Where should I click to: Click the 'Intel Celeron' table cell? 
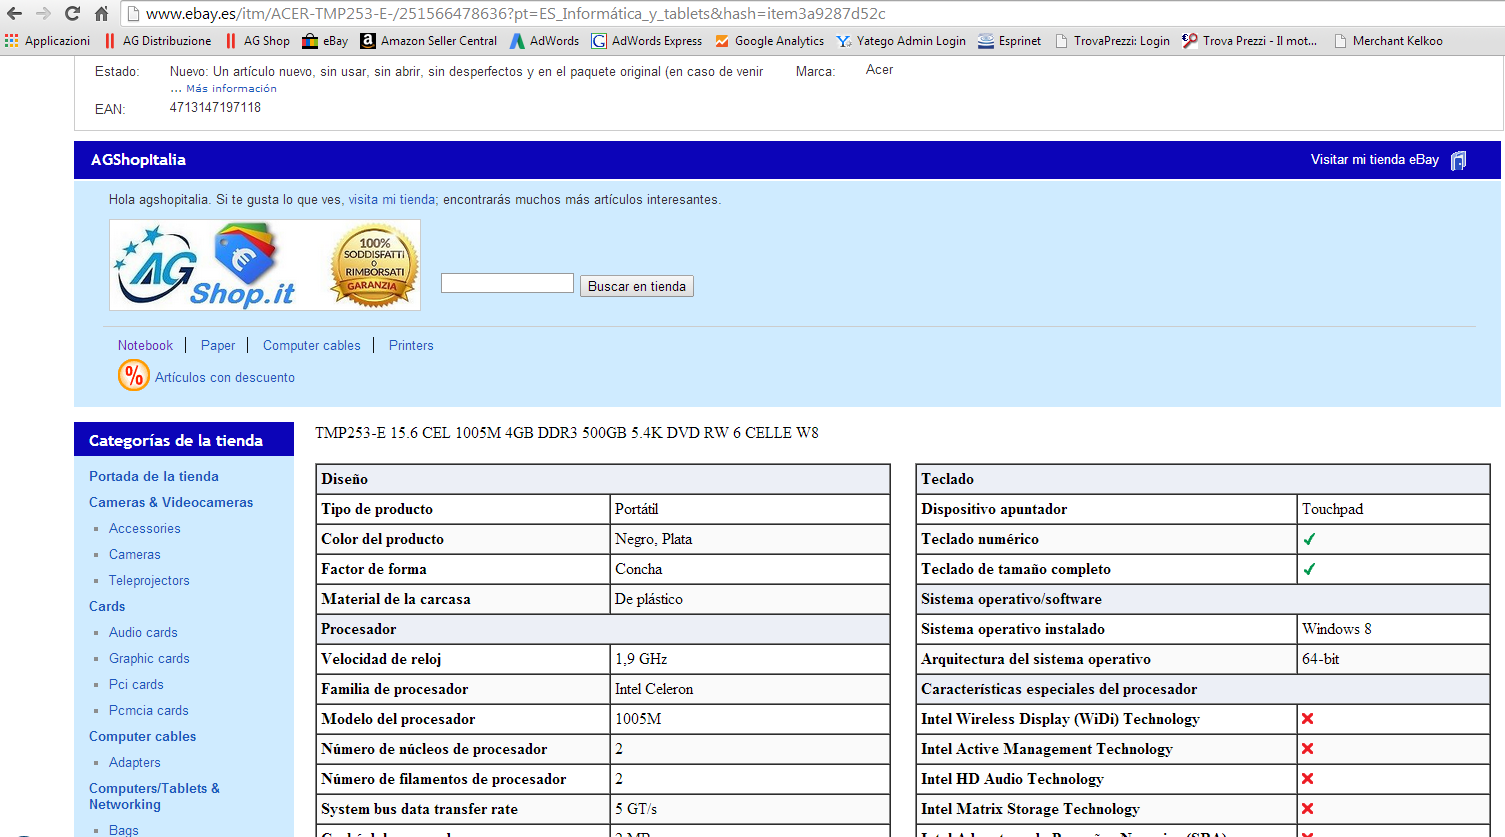[750, 689]
